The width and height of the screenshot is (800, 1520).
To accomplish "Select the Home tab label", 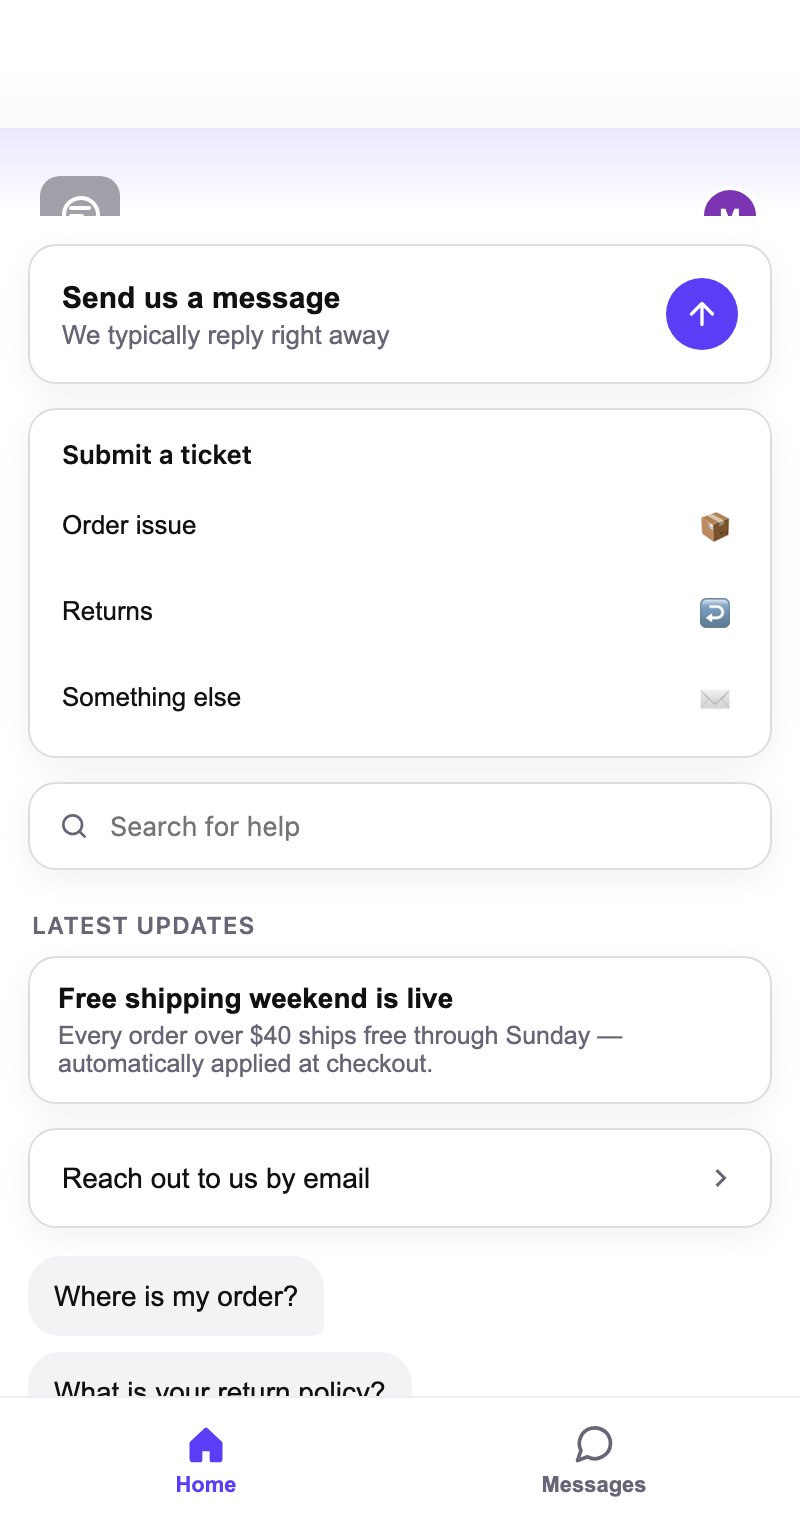I will tap(206, 1484).
